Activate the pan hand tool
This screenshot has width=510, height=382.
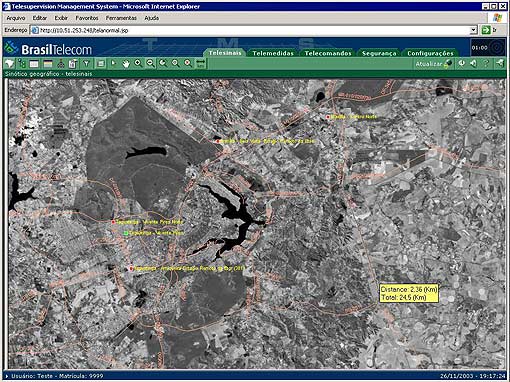(126, 63)
